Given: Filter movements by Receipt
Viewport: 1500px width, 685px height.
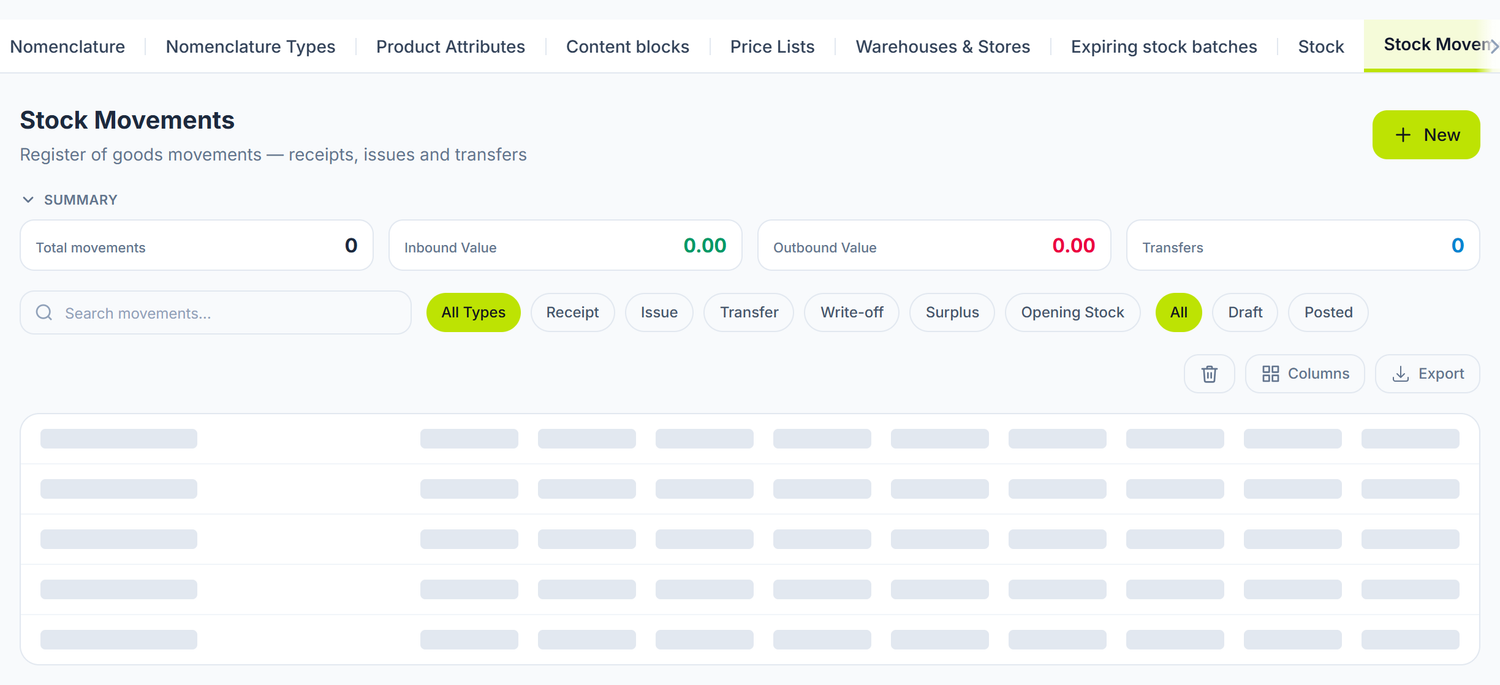Looking at the screenshot, I should click(x=573, y=313).
